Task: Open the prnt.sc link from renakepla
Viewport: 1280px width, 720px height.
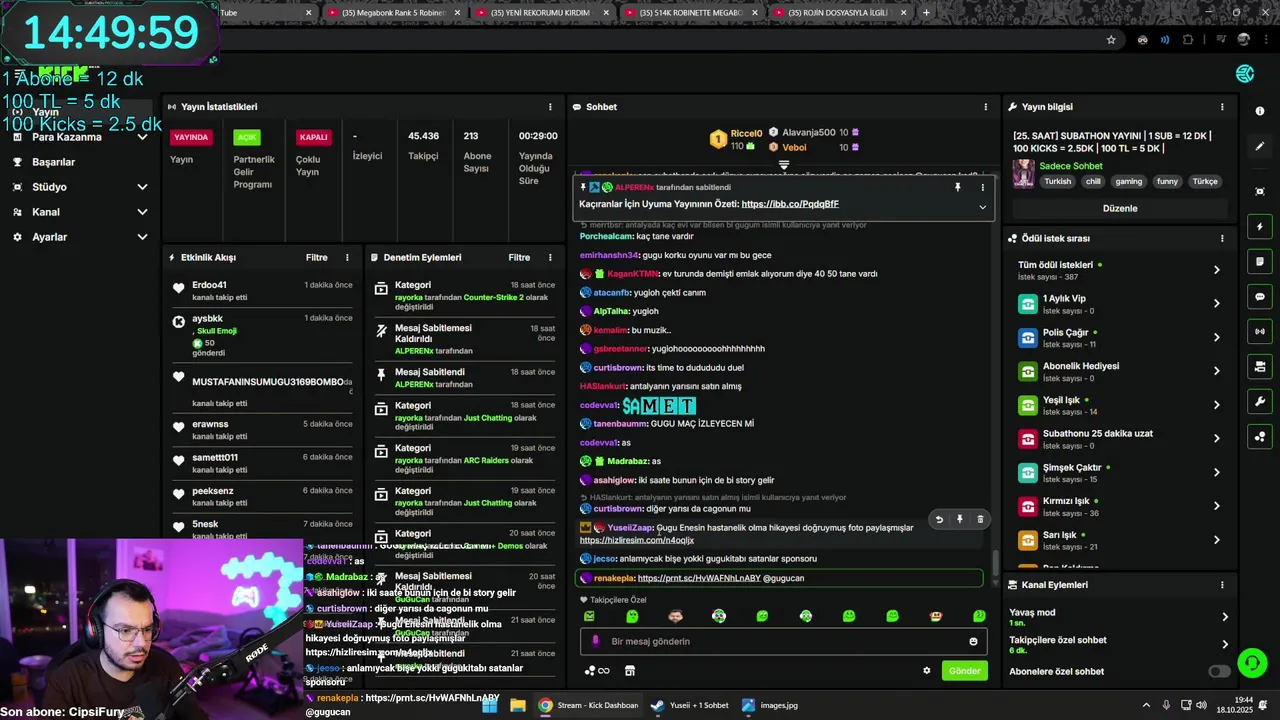Action: click(x=698, y=578)
